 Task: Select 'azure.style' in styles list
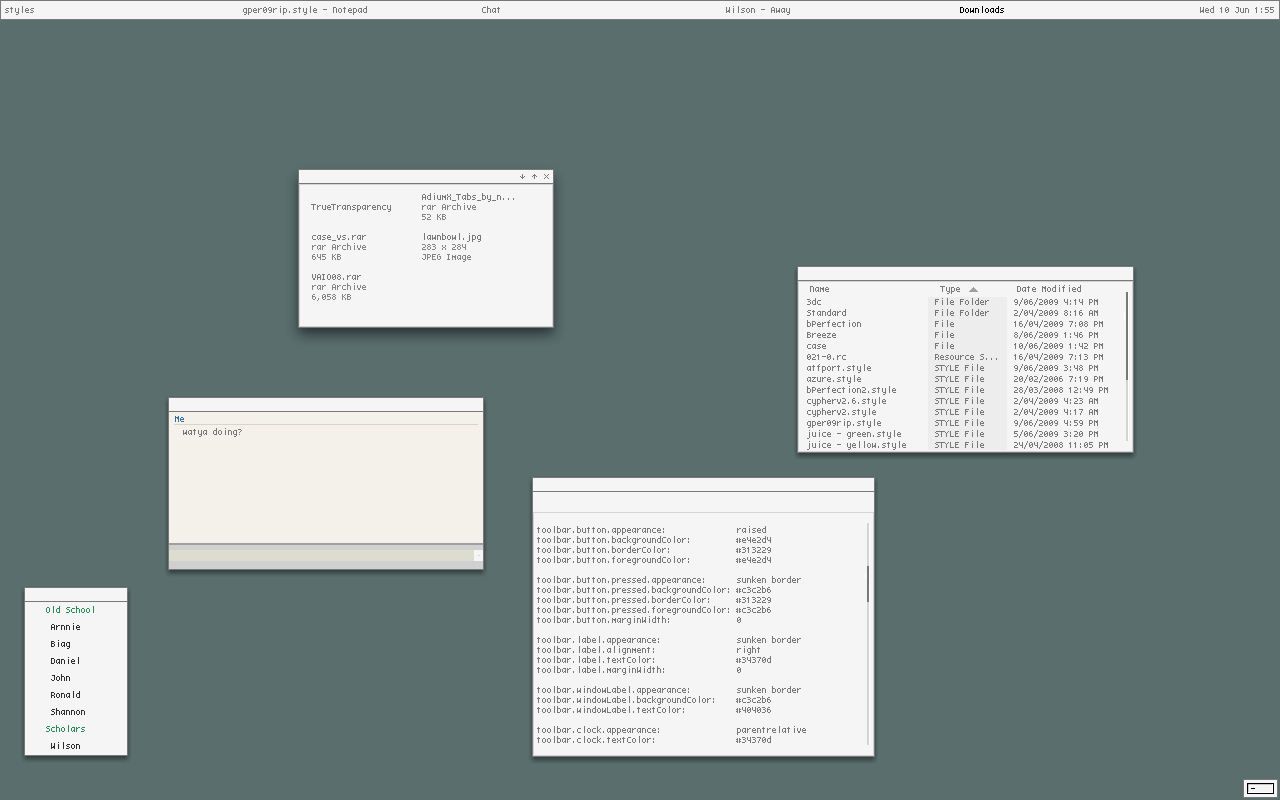pyautogui.click(x=833, y=379)
